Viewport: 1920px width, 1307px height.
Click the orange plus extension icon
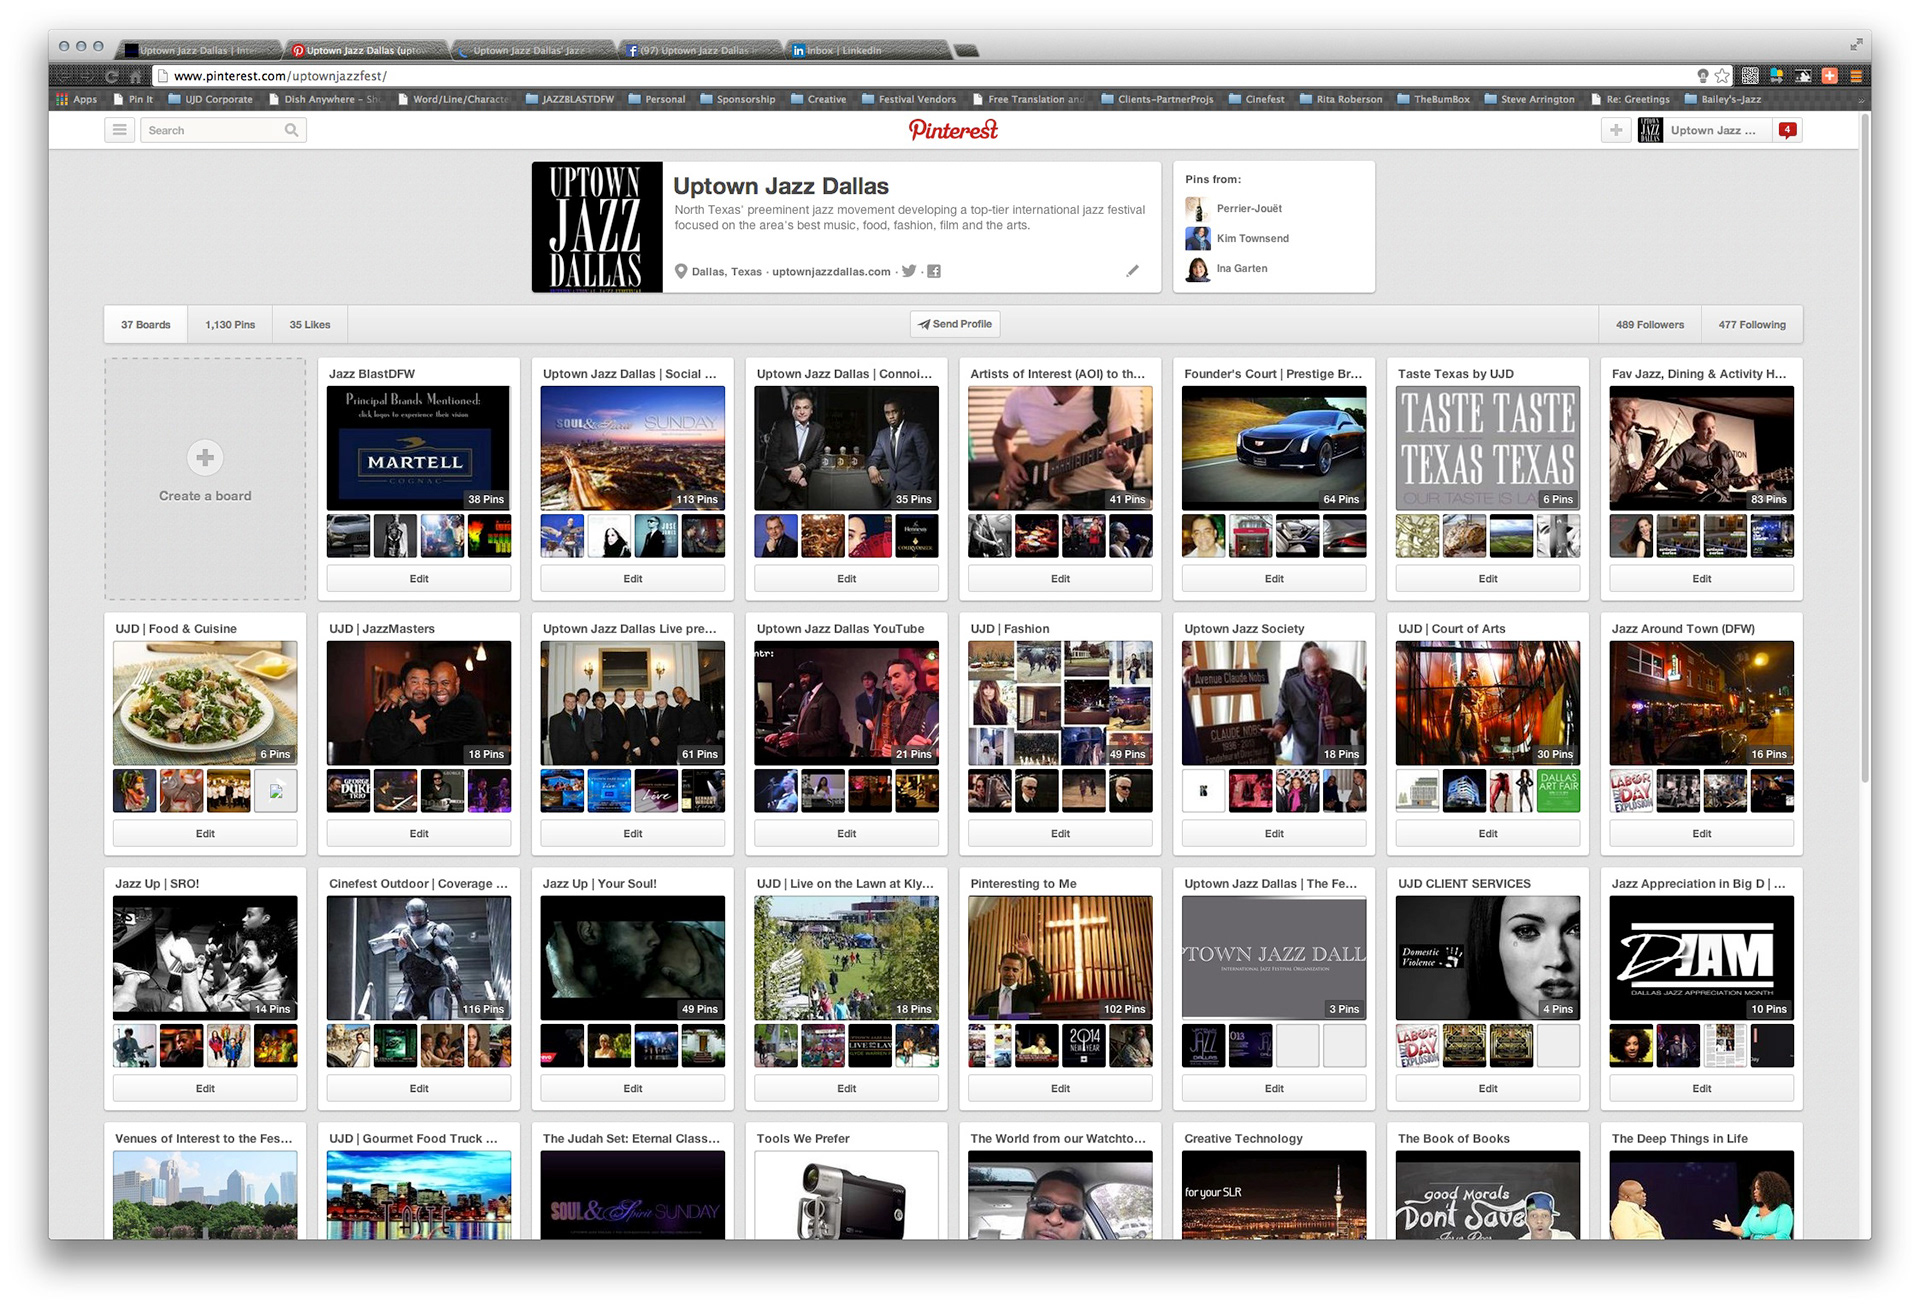(x=1830, y=76)
